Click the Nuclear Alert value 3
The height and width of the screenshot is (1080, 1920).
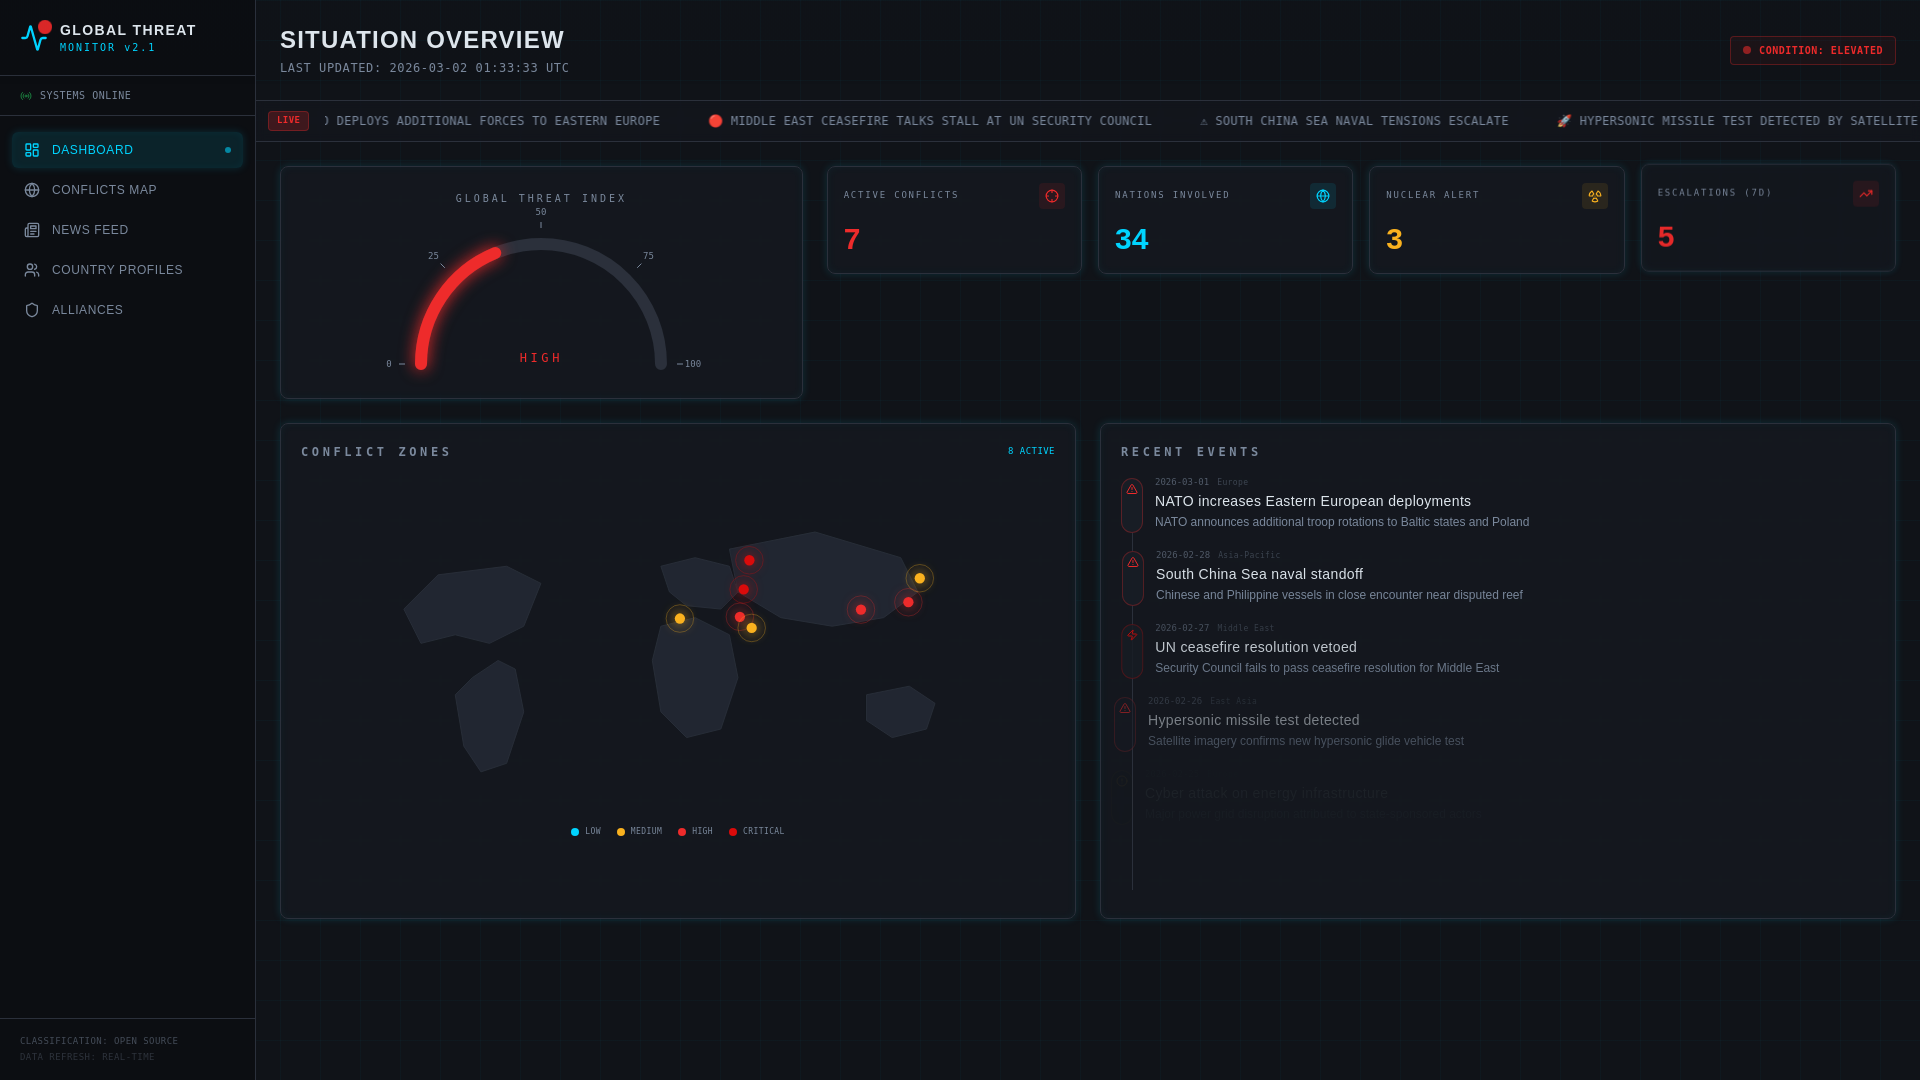1394,240
